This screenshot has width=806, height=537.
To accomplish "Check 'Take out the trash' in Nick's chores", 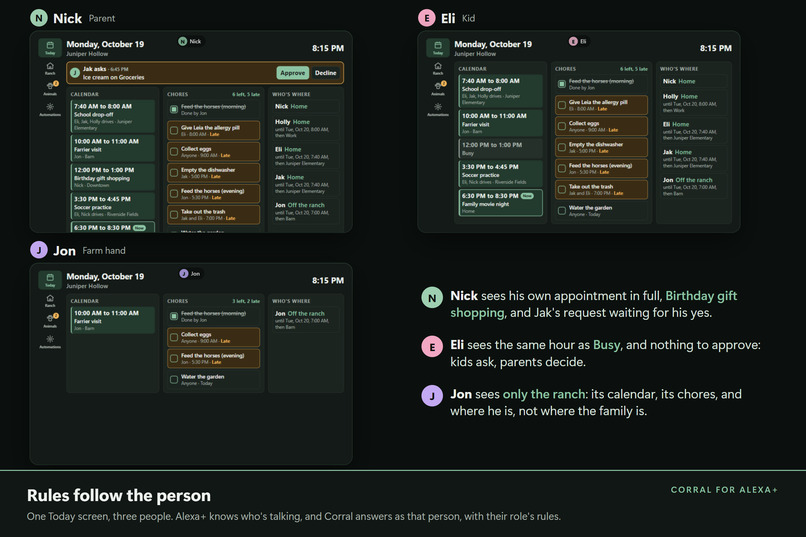I will point(174,215).
